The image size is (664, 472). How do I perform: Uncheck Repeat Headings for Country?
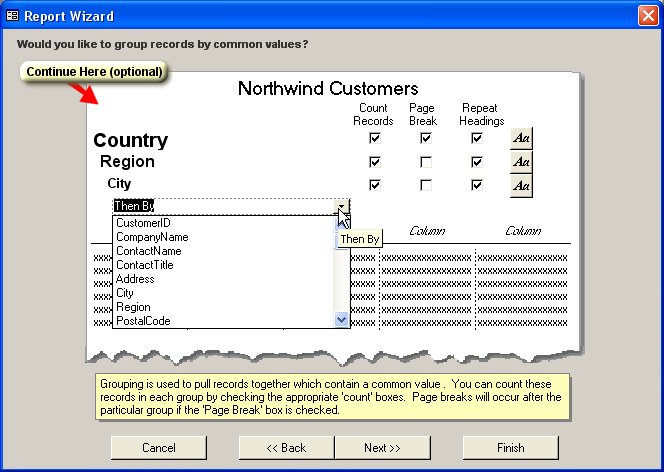pyautogui.click(x=476, y=138)
